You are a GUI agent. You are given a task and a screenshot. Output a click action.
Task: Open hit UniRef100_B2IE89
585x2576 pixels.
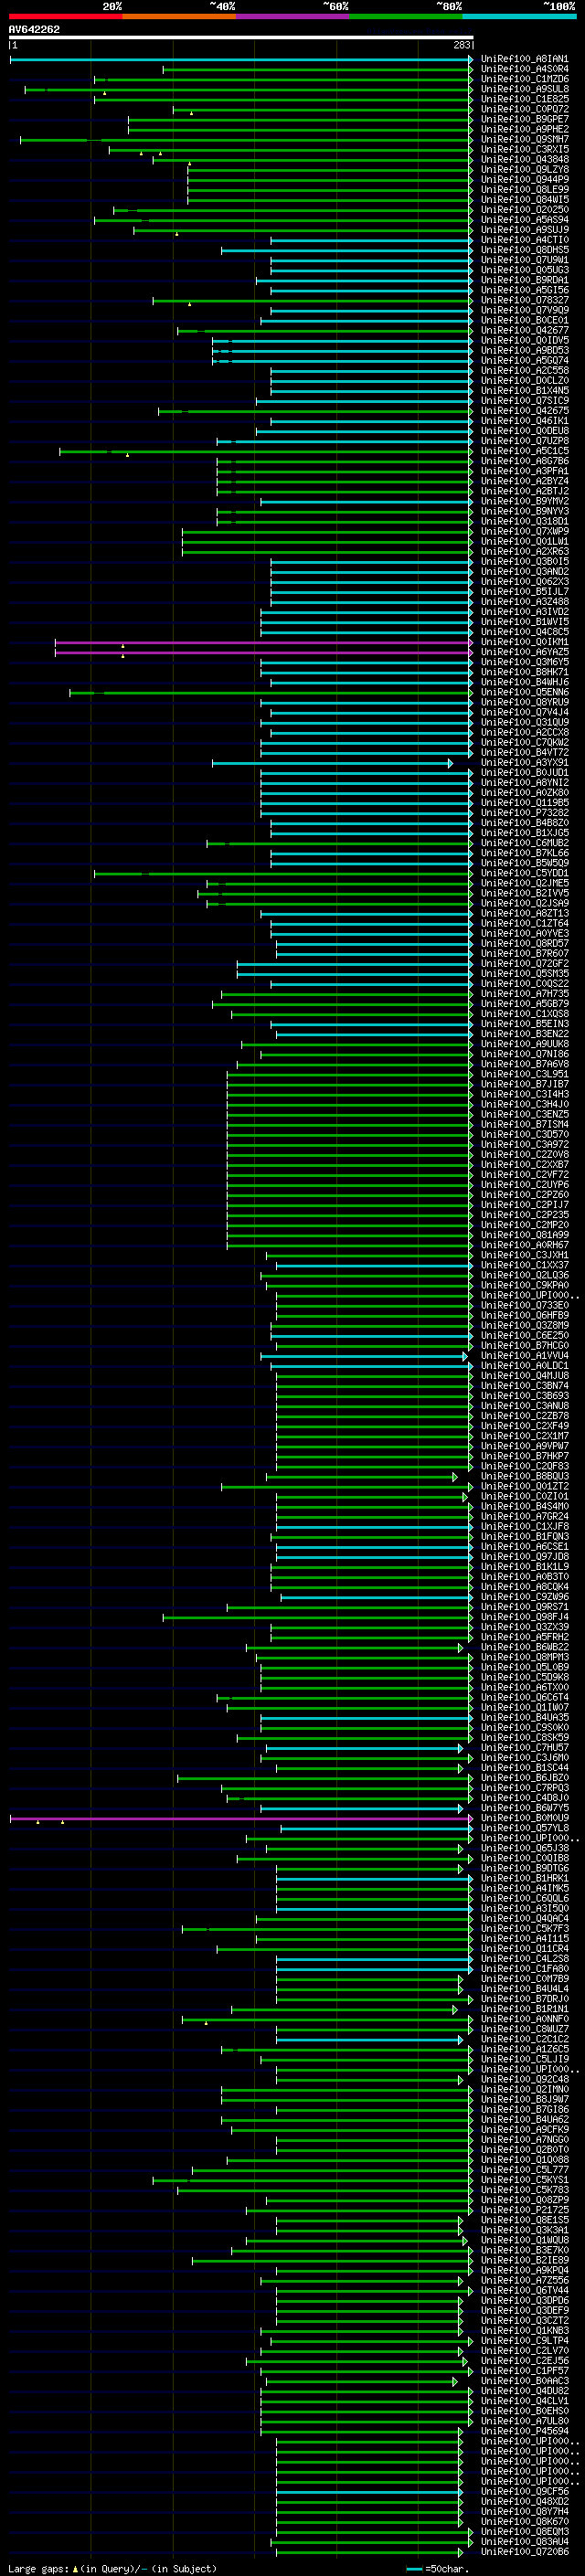(525, 2261)
